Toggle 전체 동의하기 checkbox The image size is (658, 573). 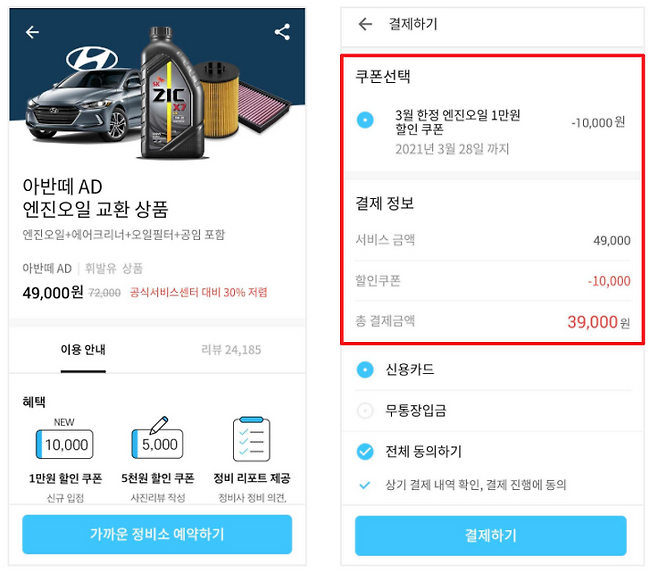tap(366, 451)
